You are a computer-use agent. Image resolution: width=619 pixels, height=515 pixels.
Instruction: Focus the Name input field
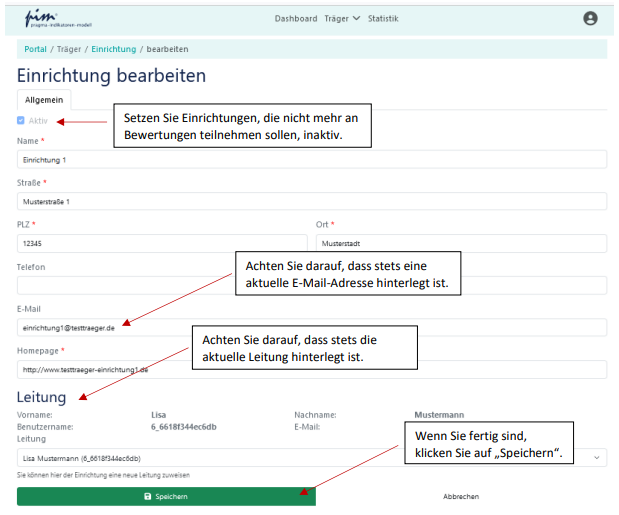tap(312, 159)
